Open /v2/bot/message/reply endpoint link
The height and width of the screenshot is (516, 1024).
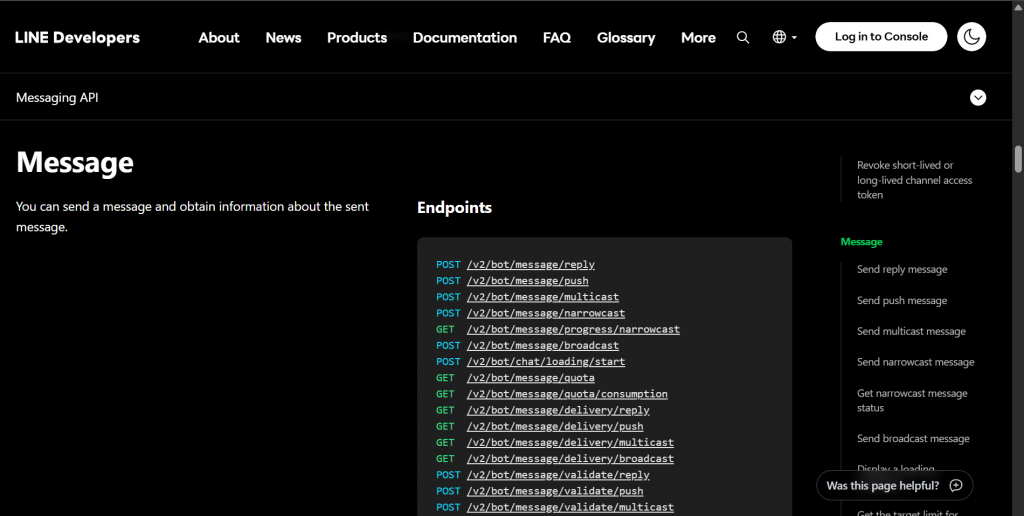pos(530,265)
